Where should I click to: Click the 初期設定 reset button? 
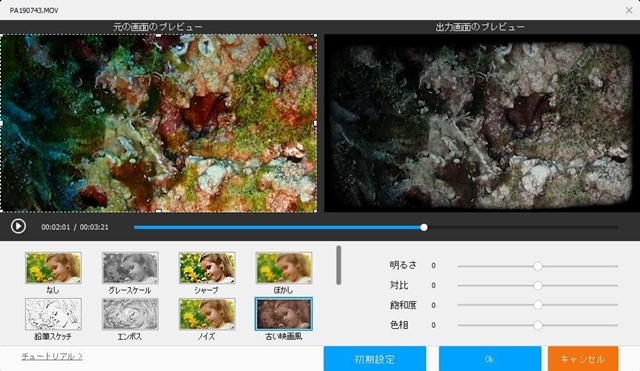point(375,359)
